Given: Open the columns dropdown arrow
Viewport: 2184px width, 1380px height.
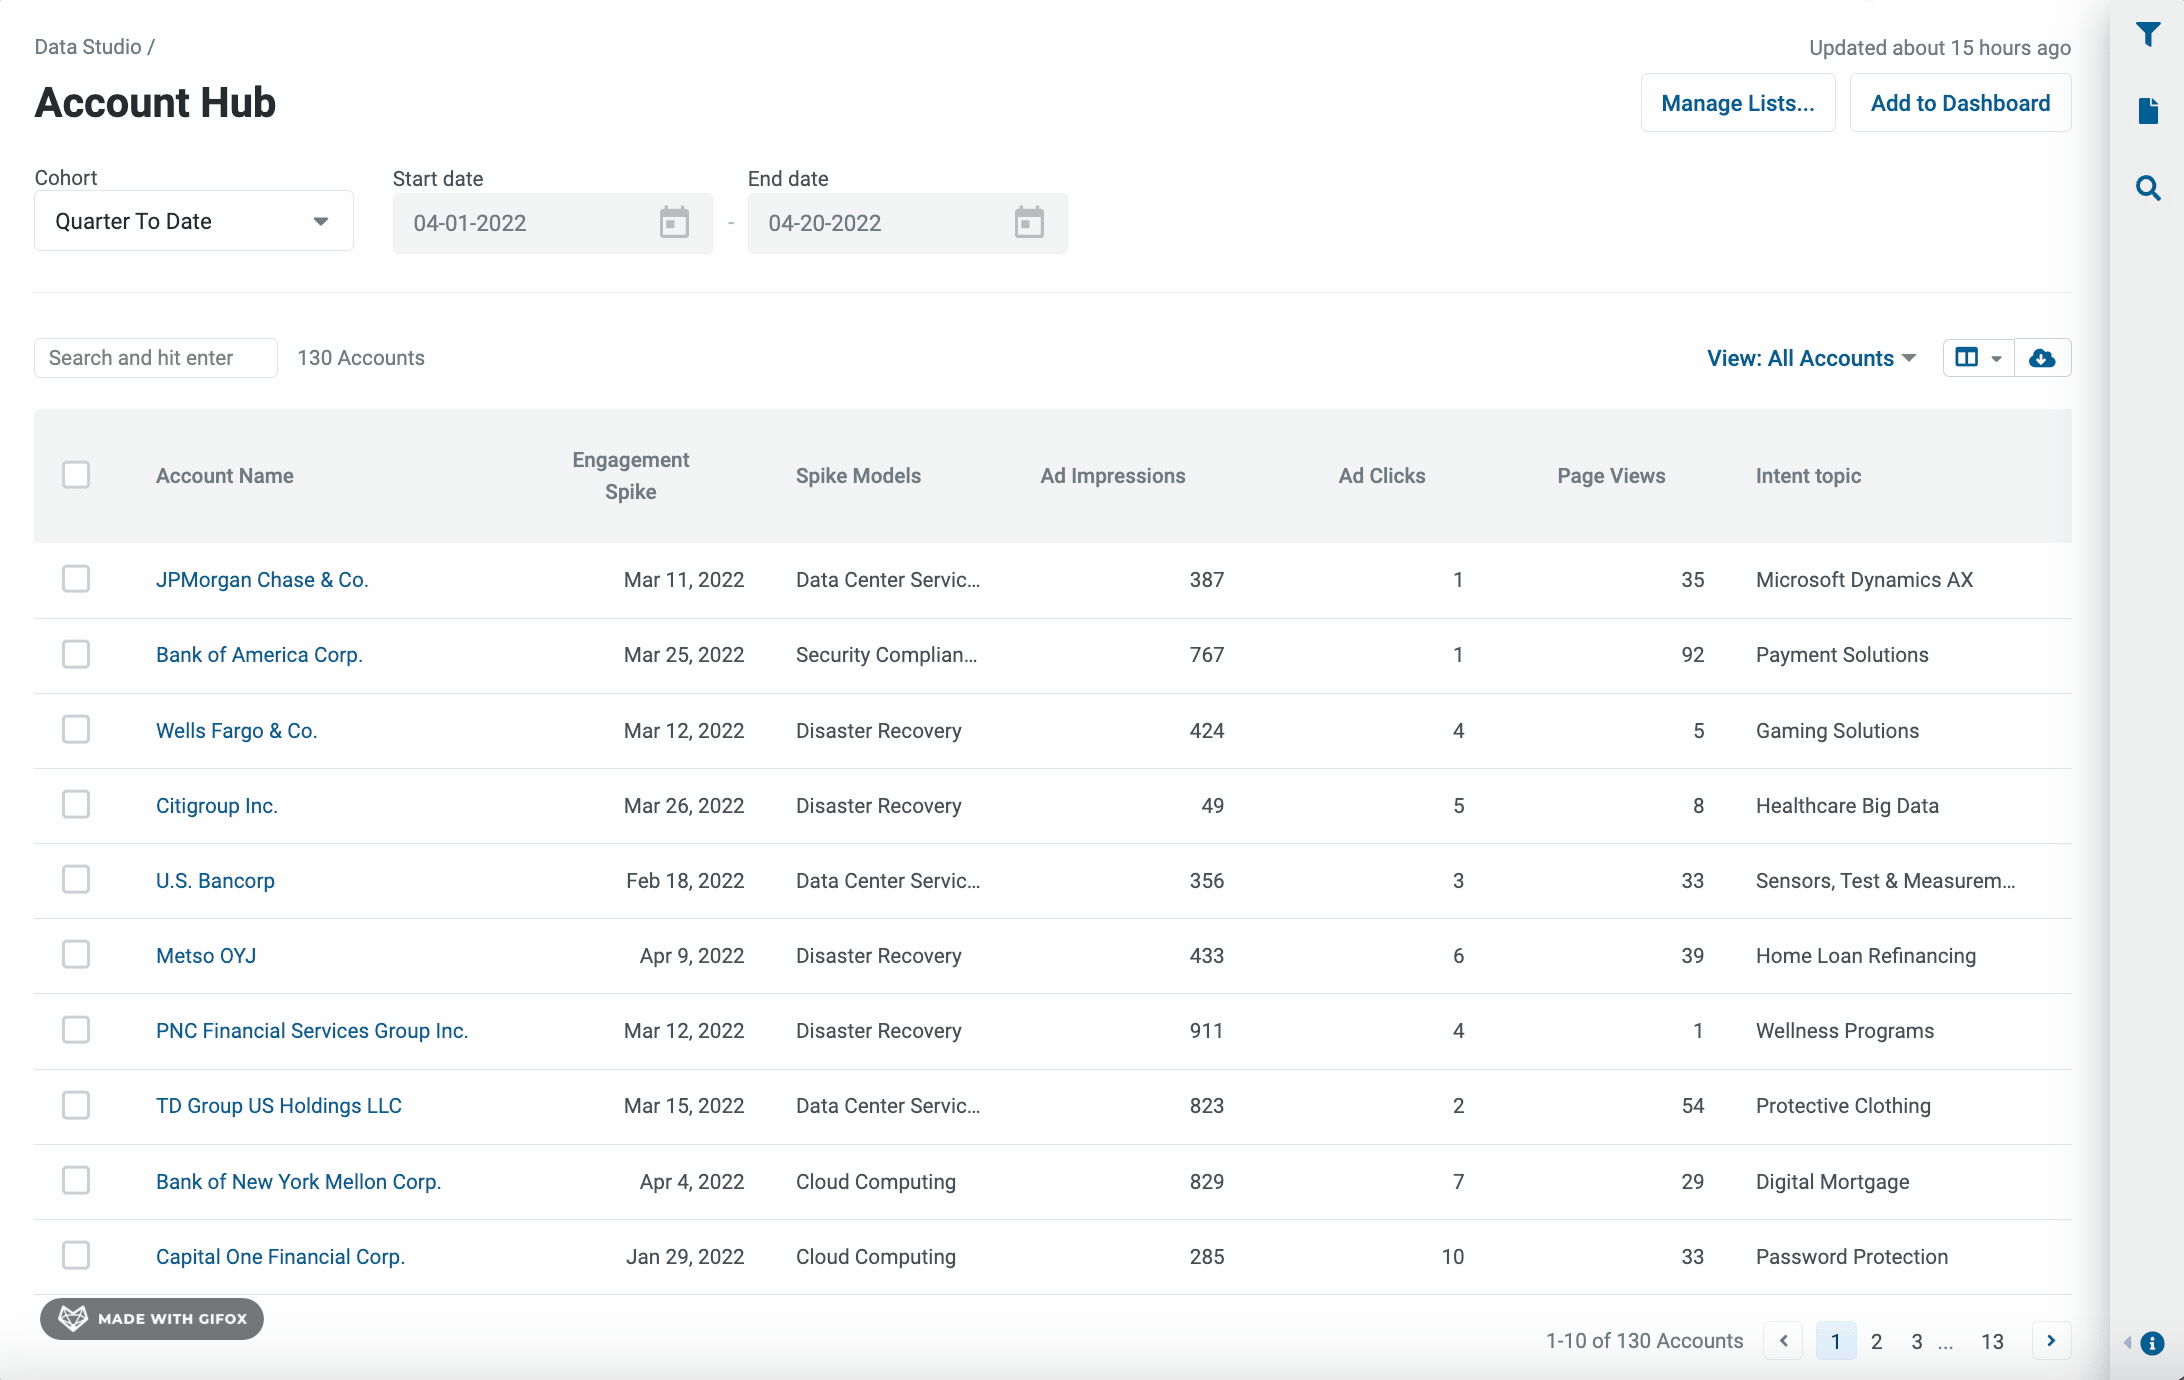Looking at the screenshot, I should (1996, 358).
